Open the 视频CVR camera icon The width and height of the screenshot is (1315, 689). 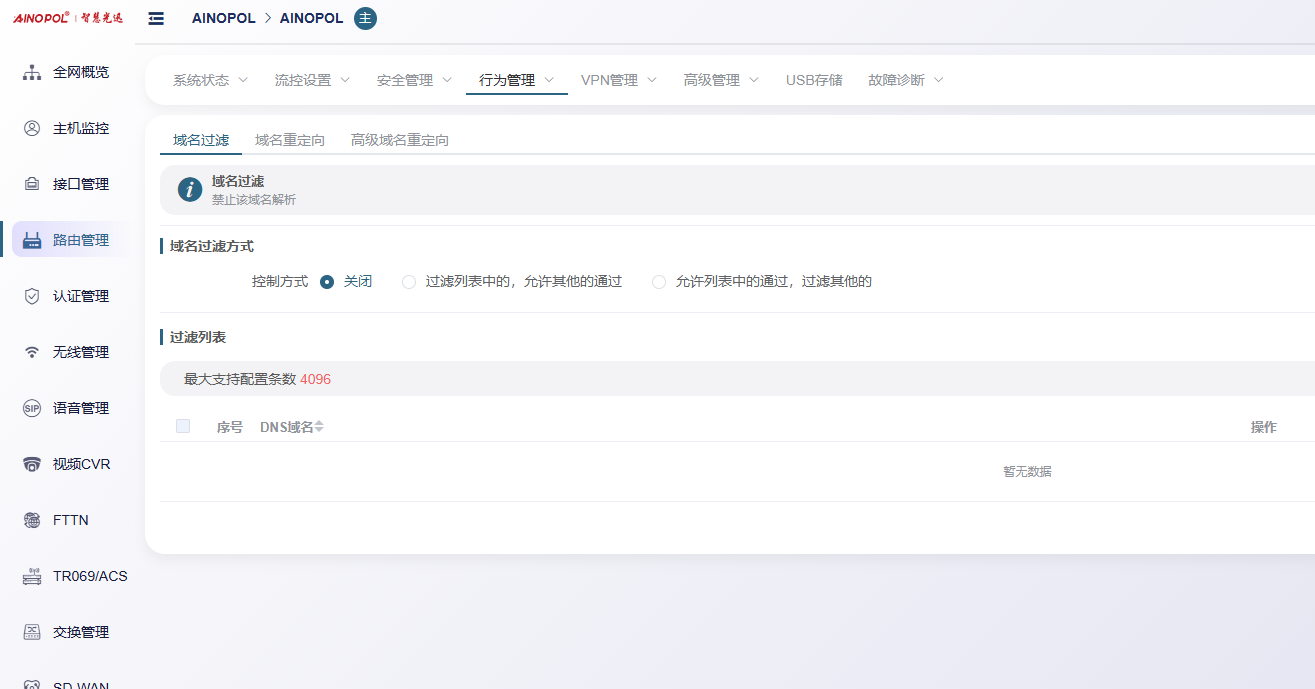coord(32,464)
